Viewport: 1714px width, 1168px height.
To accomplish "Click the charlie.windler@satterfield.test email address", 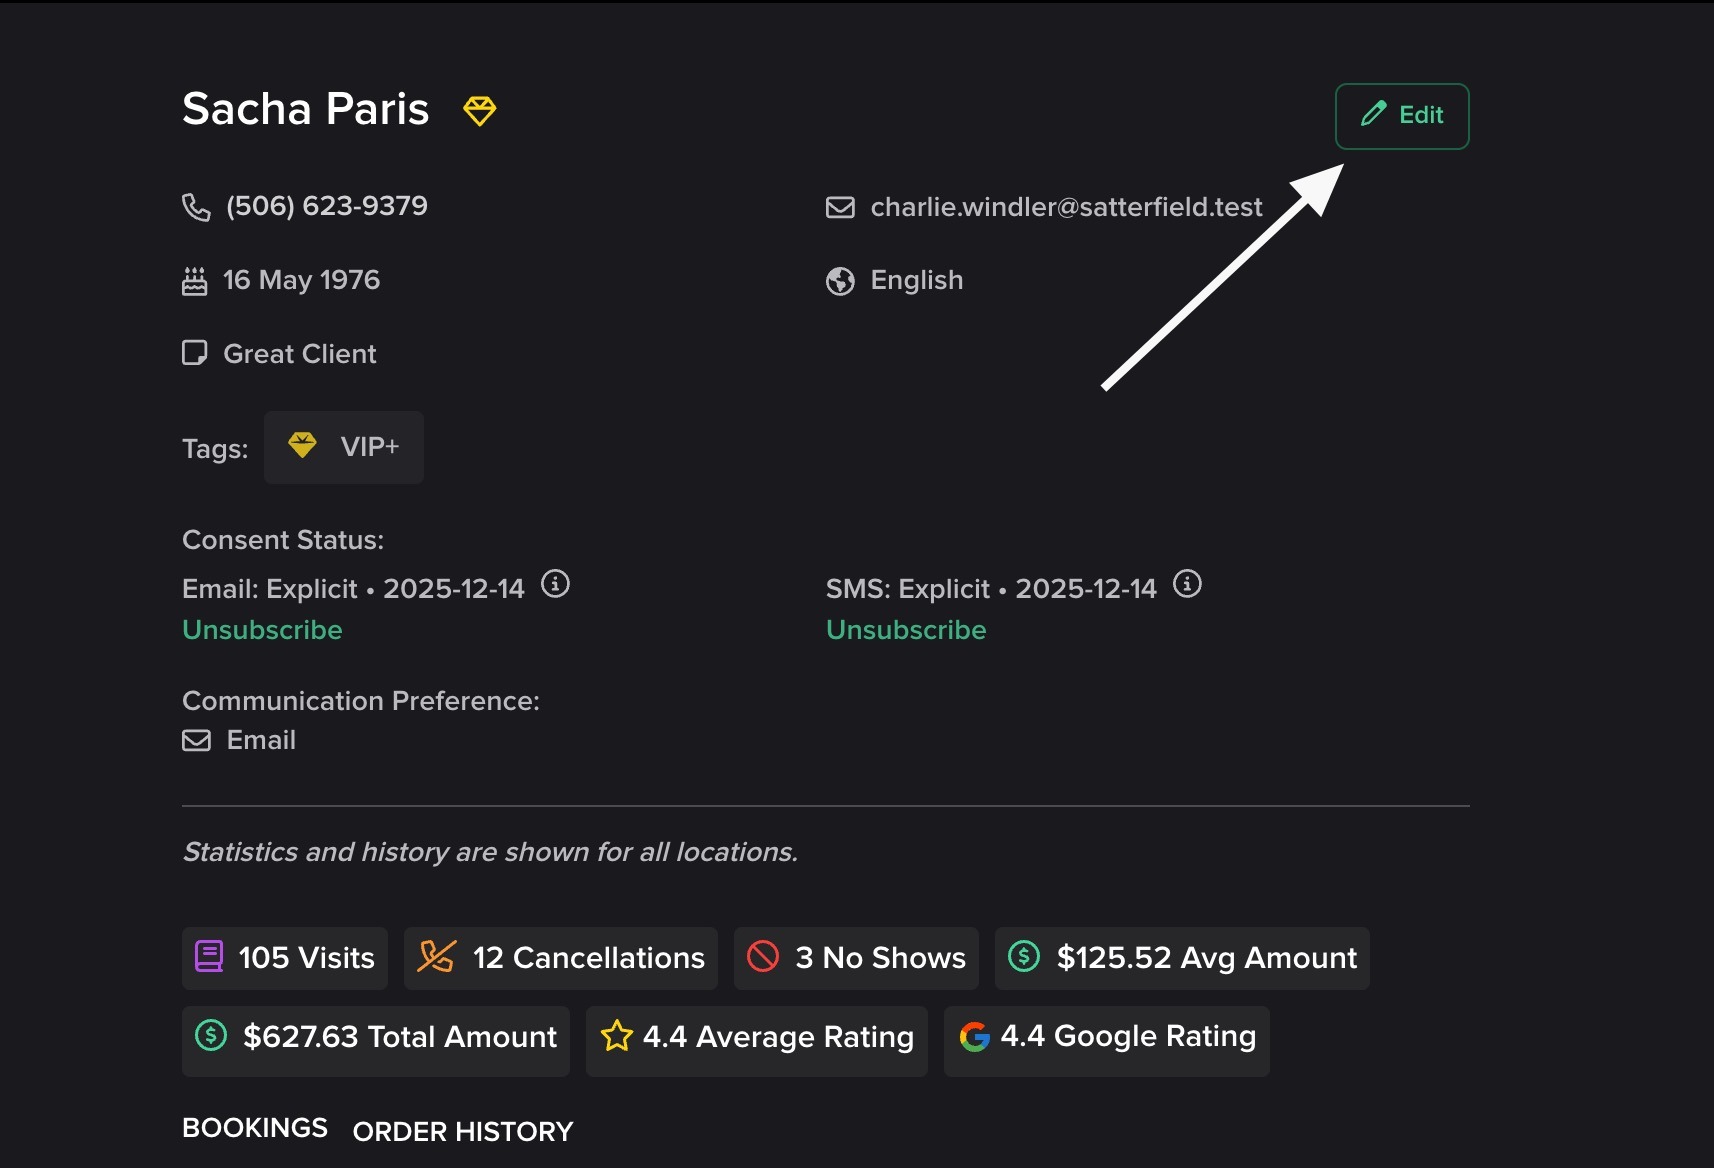I will [1066, 207].
